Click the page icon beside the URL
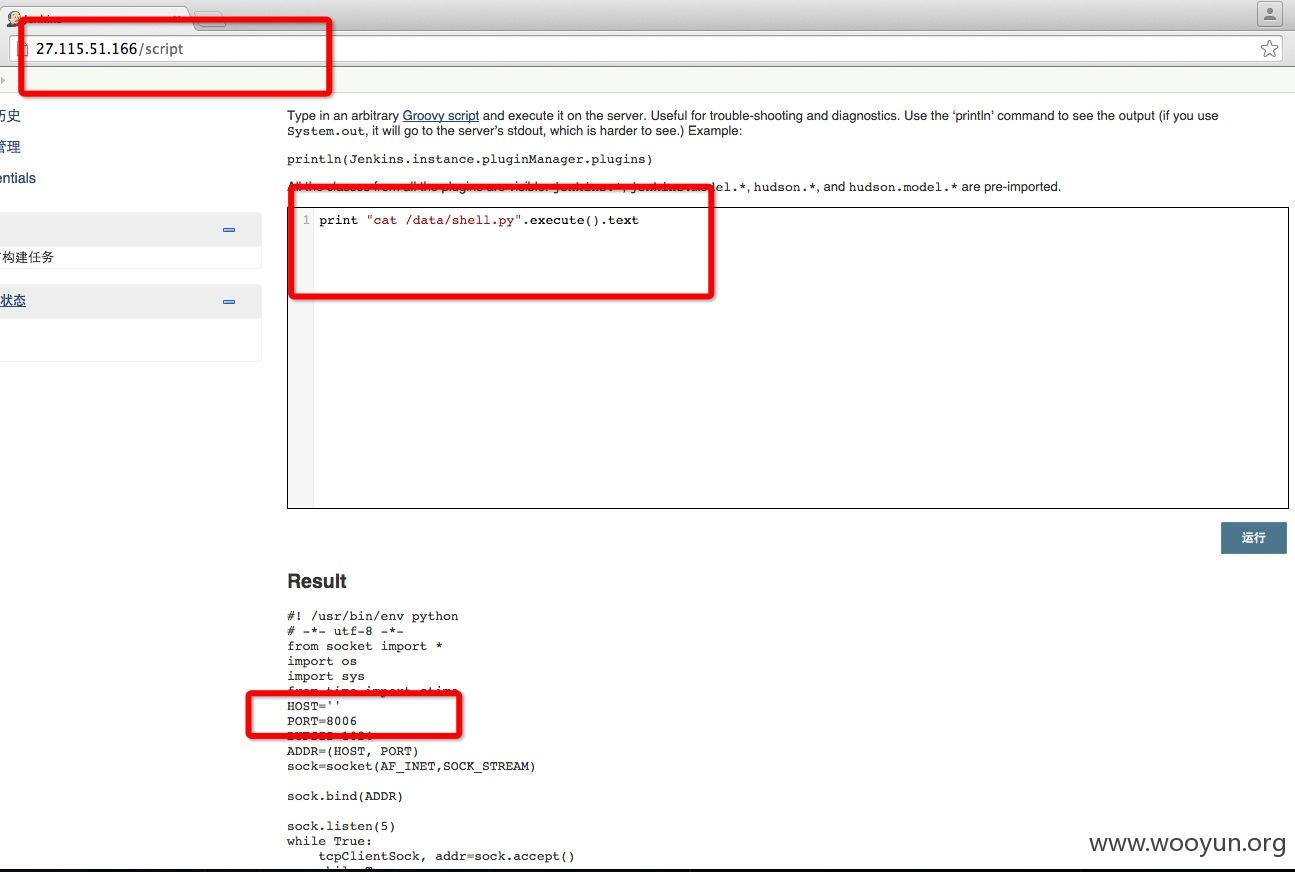1295x872 pixels. 24,48
